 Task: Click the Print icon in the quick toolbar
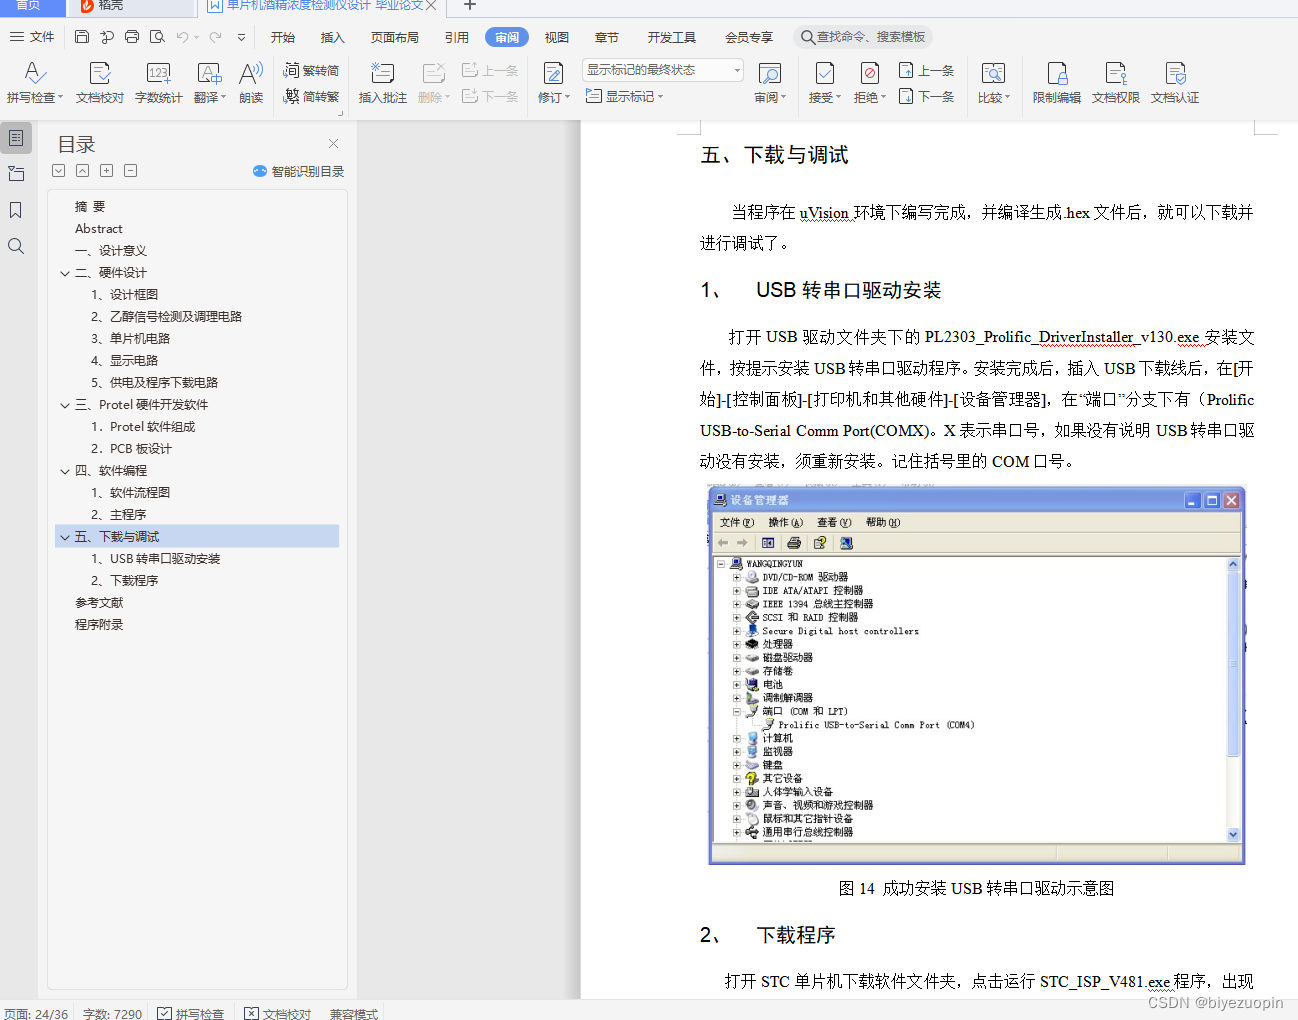[132, 37]
